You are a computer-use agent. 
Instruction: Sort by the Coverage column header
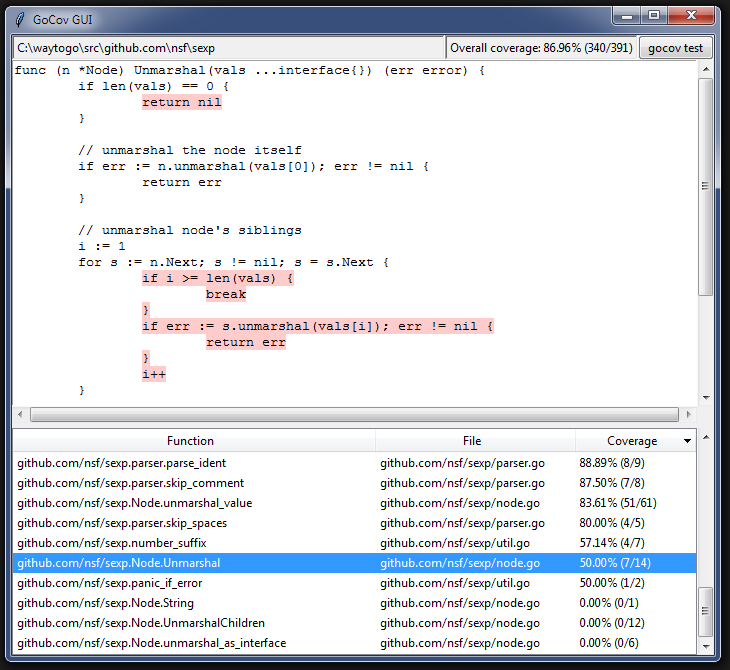(632, 441)
